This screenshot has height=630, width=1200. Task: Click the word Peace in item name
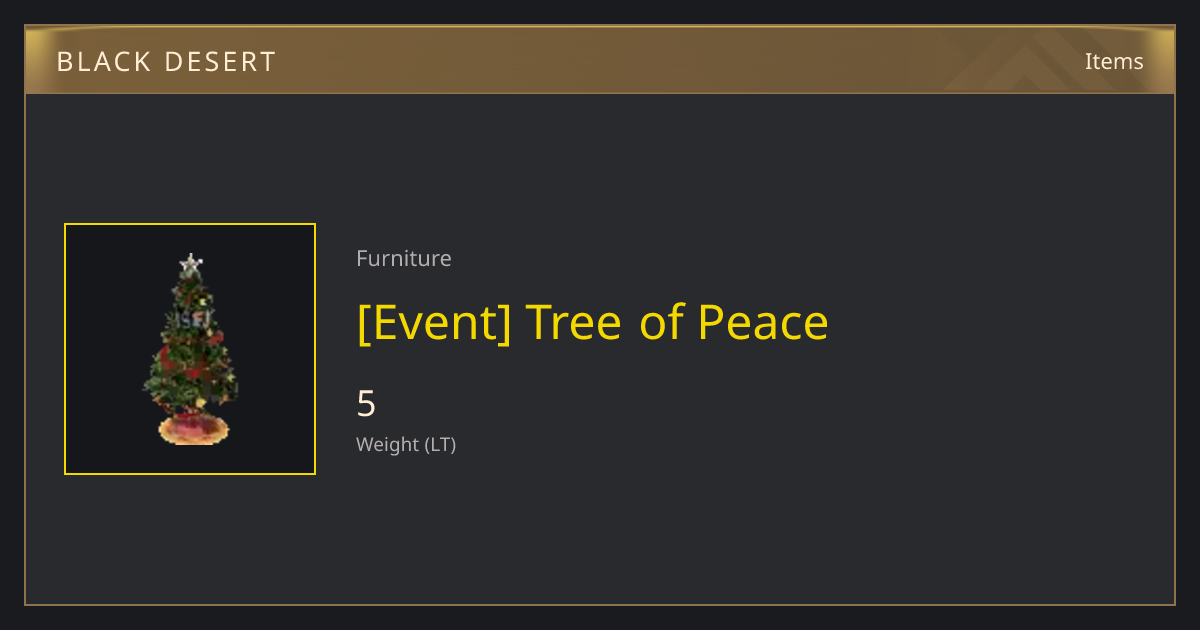click(763, 322)
